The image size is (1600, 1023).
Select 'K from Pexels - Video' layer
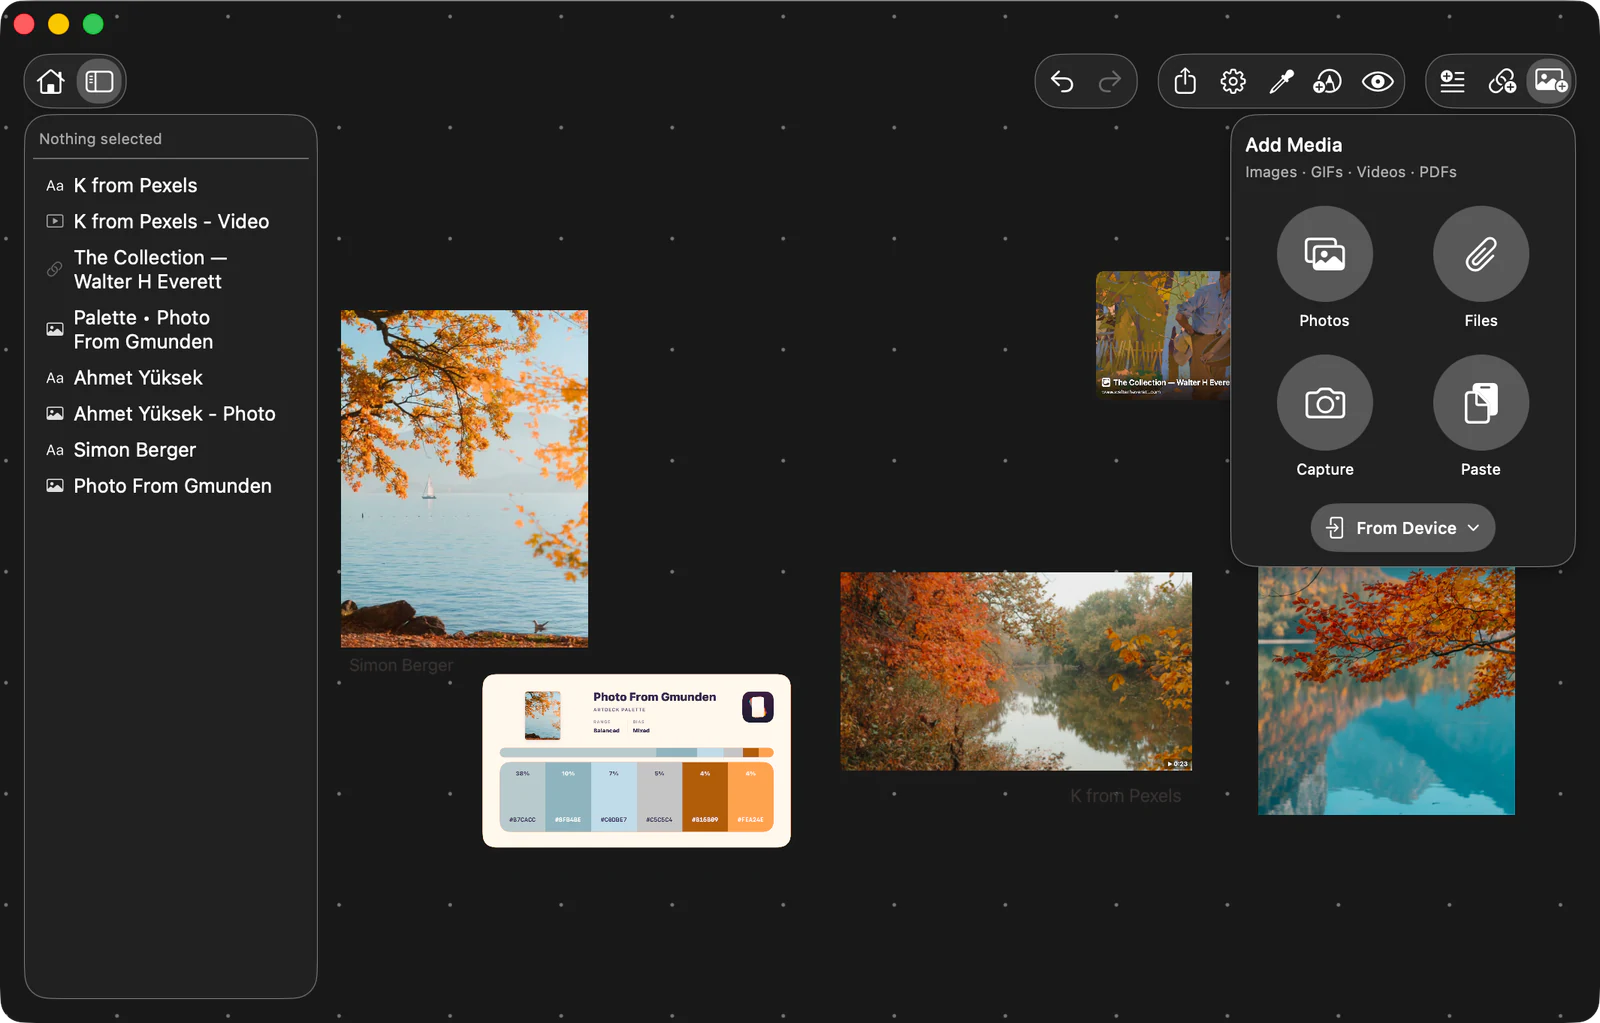click(171, 221)
